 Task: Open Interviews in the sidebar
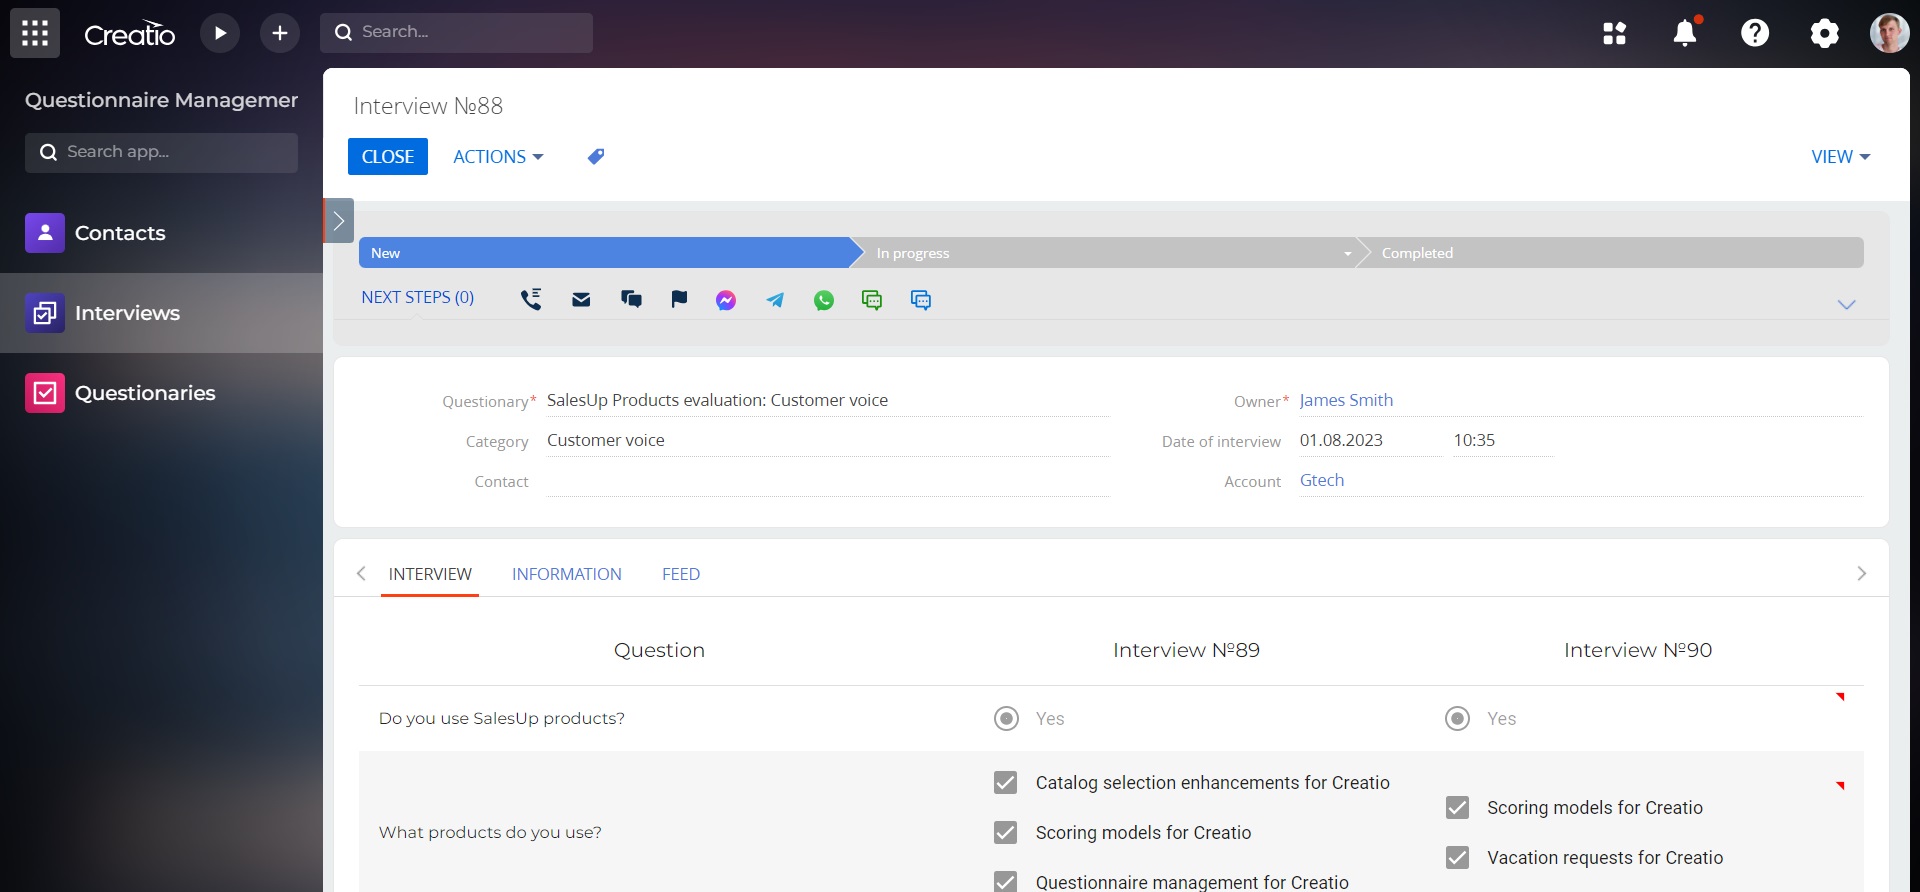click(x=127, y=313)
